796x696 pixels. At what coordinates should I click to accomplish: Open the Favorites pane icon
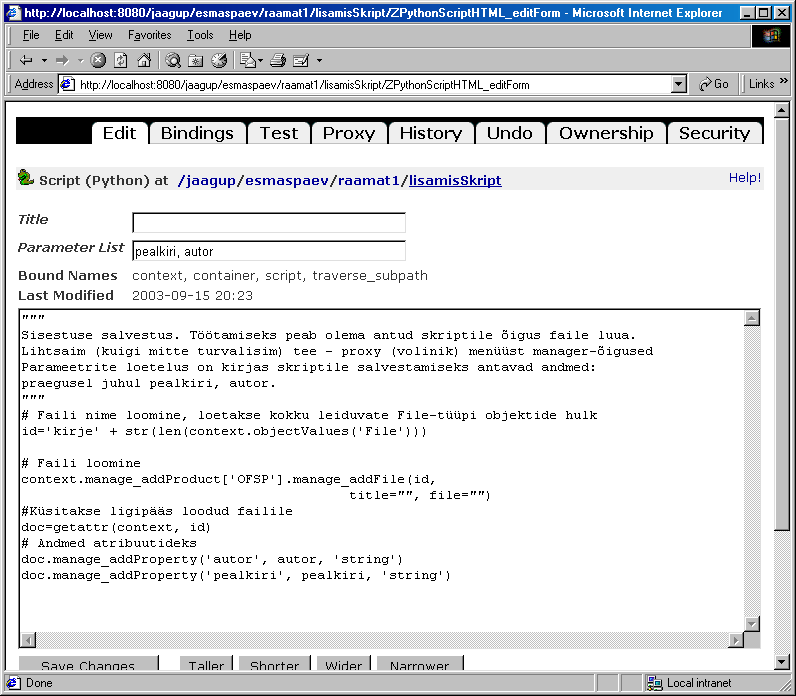pyautogui.click(x=195, y=60)
